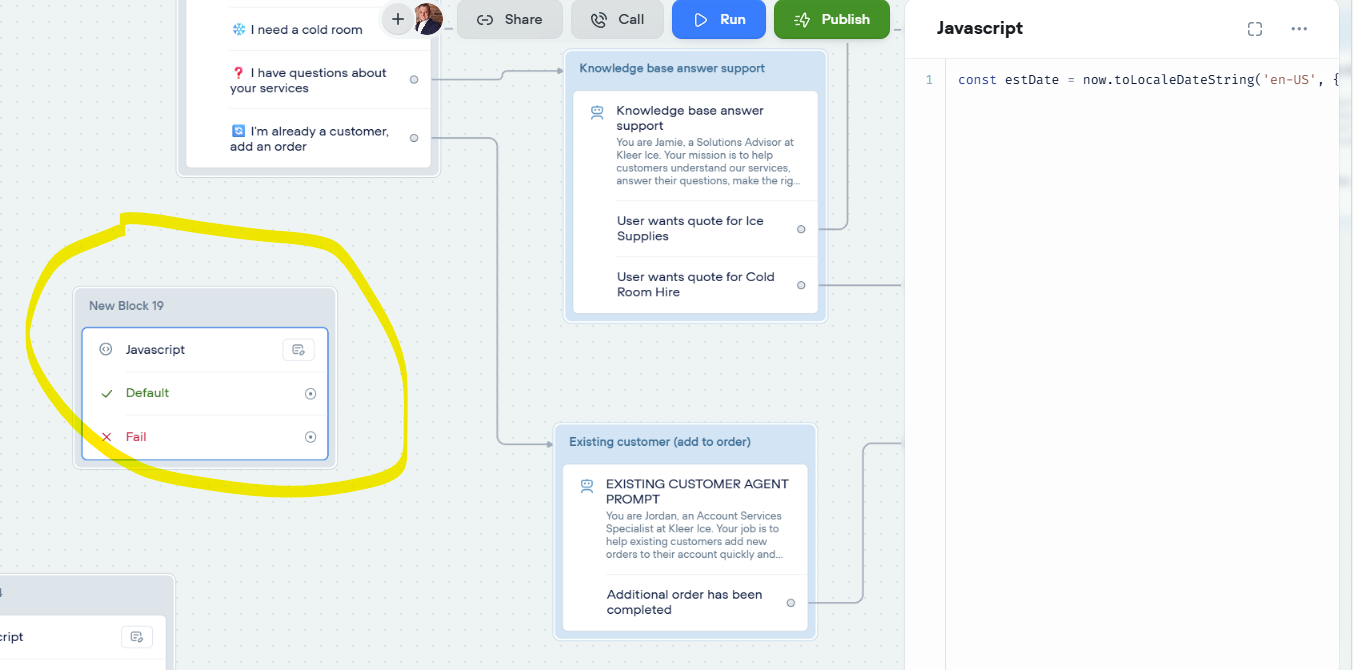The image size is (1353, 670).
Task: Expand the Javascript editor to fullscreen
Action: pyautogui.click(x=1255, y=29)
